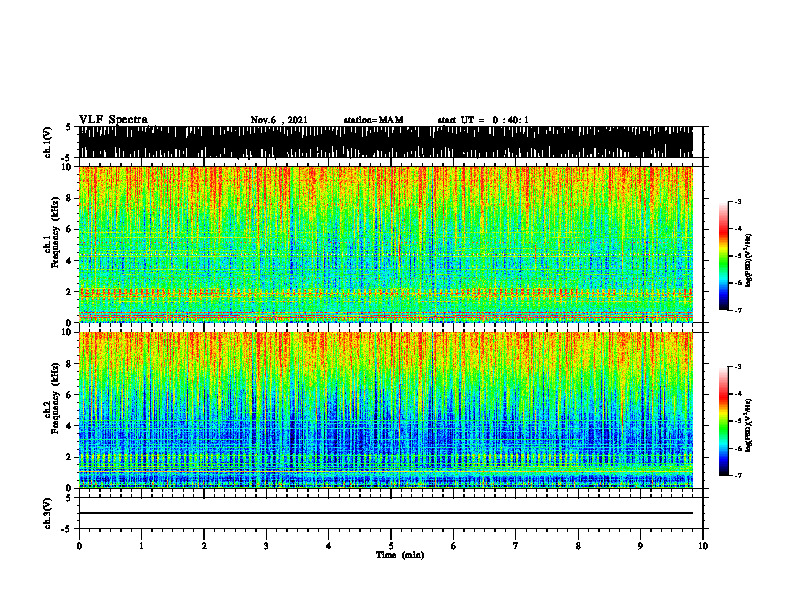
Task: Click the ch.2 color bar log(PSD) unit label
Action: tap(748, 425)
